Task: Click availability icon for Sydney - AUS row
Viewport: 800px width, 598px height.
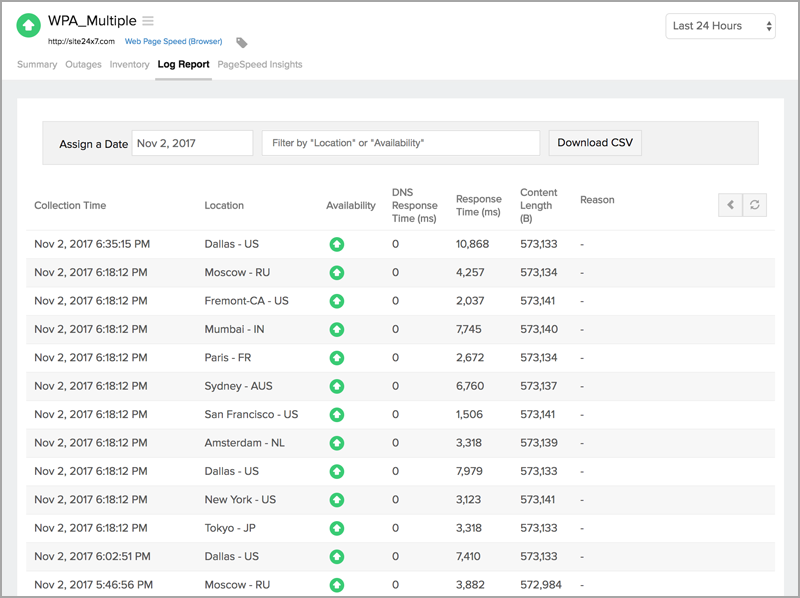Action: [337, 386]
